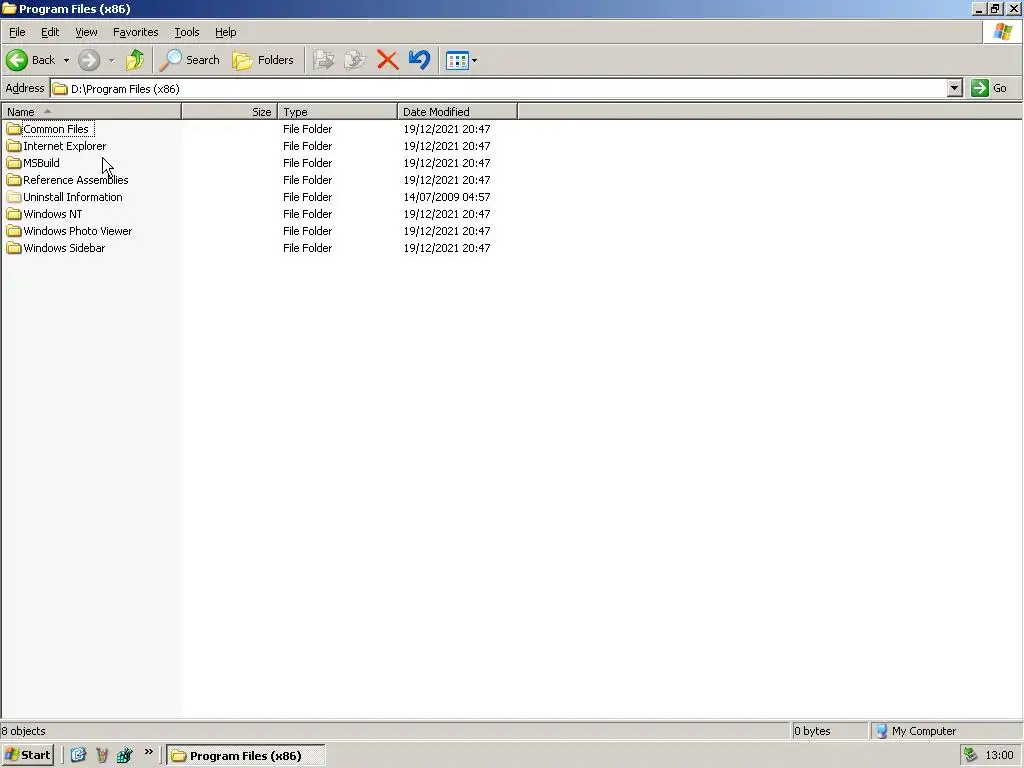The height and width of the screenshot is (768, 1024).
Task: Click the Move To toolbar icon
Action: coord(323,60)
